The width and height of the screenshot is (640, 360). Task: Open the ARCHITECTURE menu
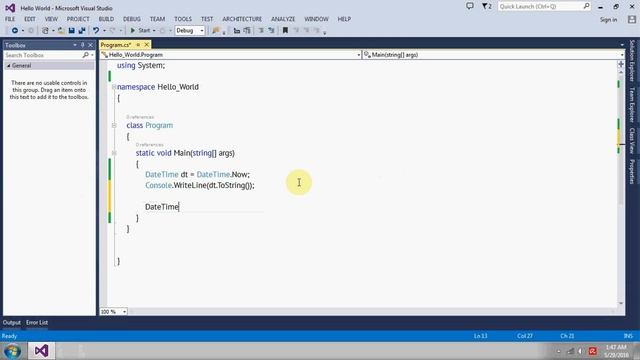click(x=242, y=19)
